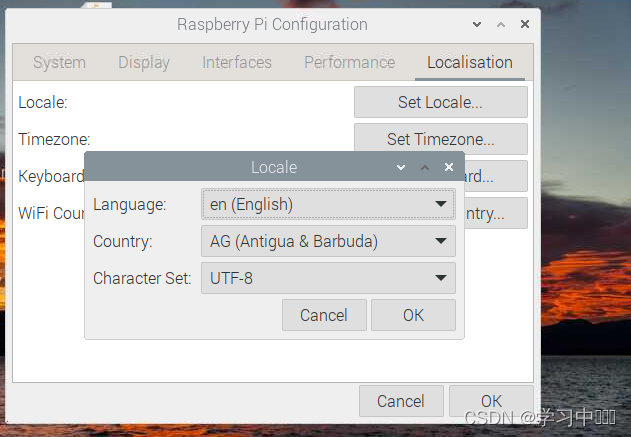Click the Set Locale... button
The height and width of the screenshot is (437, 631).
coord(441,102)
